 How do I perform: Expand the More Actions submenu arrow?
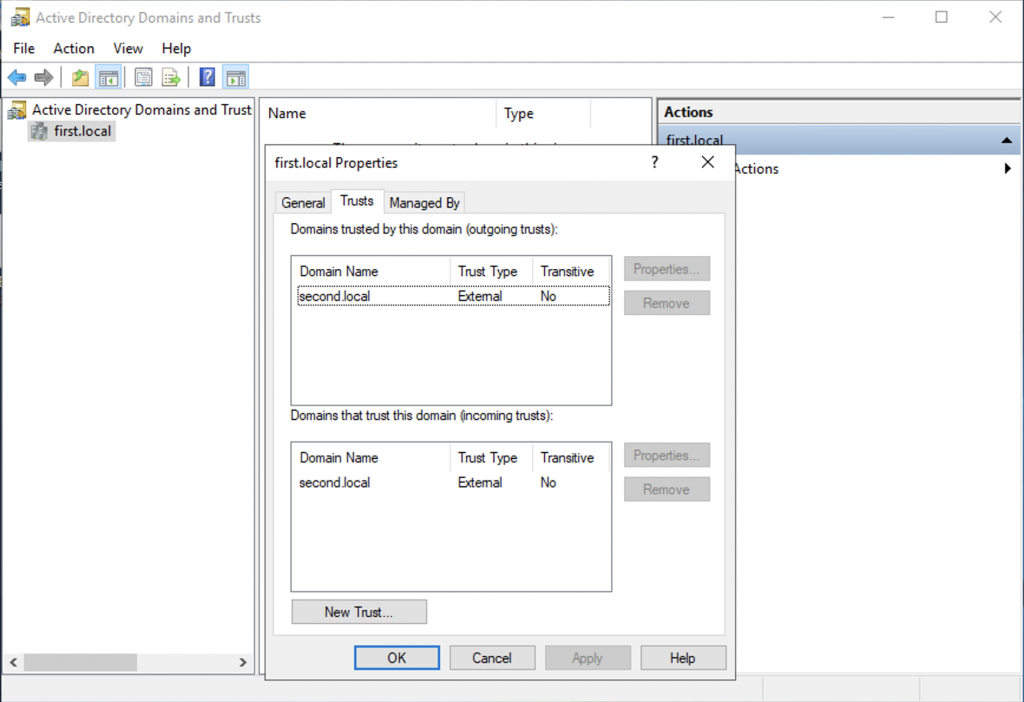pos(1008,168)
